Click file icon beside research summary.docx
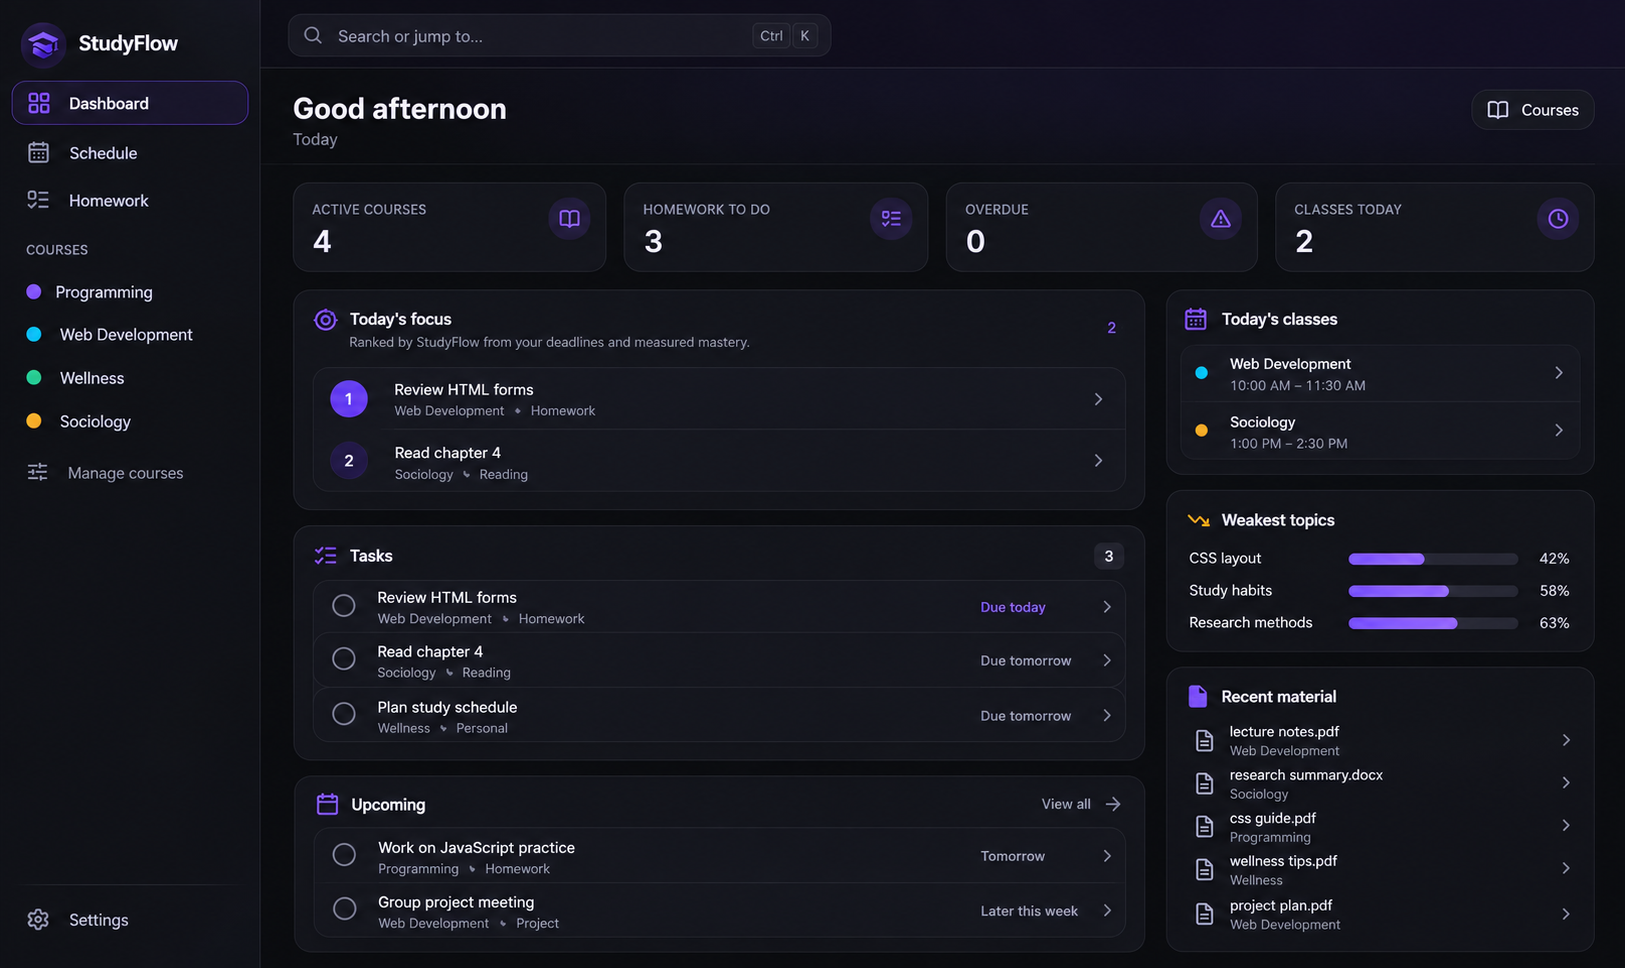 point(1204,784)
